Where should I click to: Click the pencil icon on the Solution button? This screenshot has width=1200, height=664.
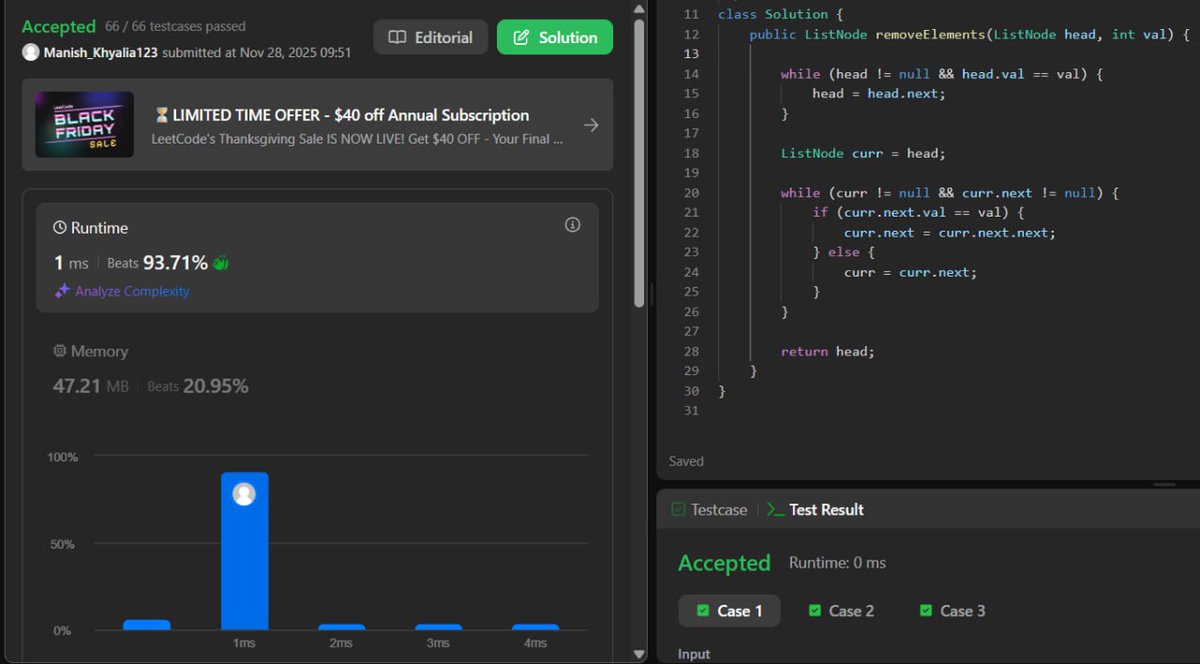pyautogui.click(x=521, y=36)
